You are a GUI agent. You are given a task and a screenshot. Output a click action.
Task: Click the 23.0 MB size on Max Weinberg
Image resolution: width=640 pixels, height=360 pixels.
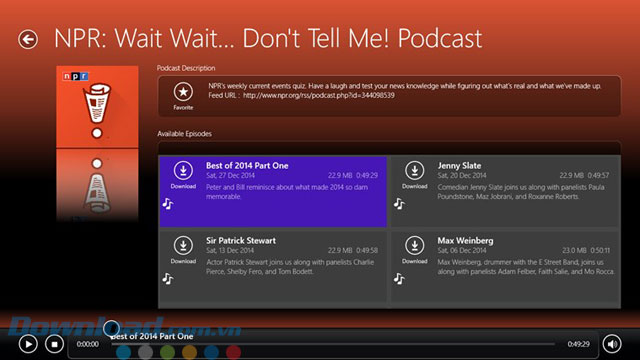574,251
